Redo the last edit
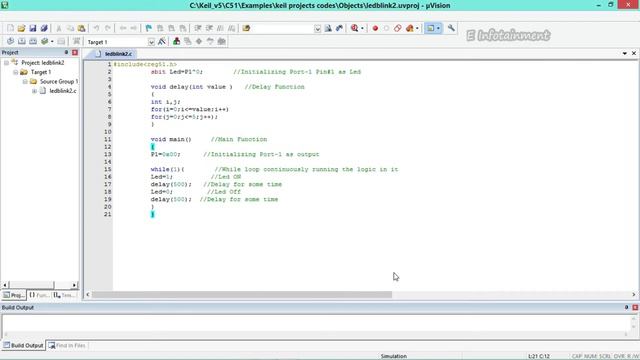Screen dimensions: 640x360 point(108,28)
